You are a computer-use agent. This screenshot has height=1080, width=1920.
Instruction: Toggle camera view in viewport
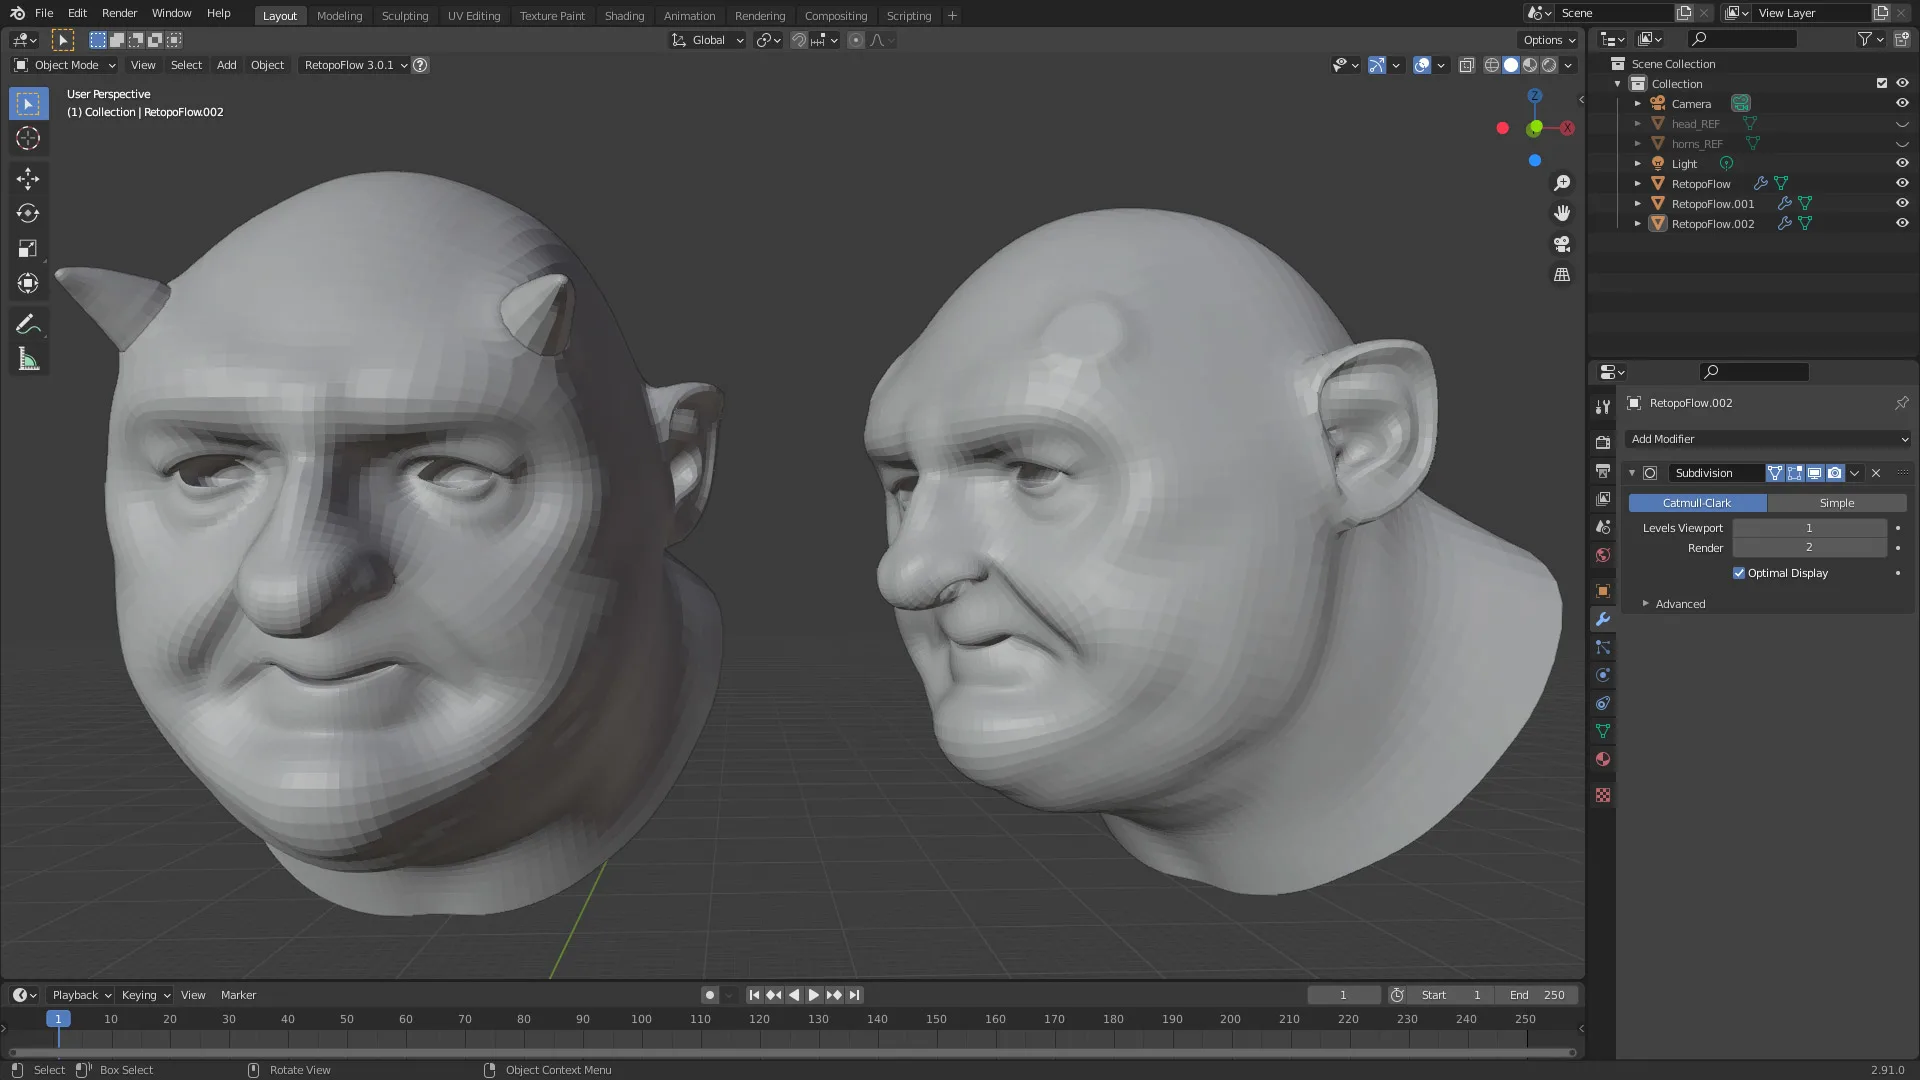(x=1561, y=244)
